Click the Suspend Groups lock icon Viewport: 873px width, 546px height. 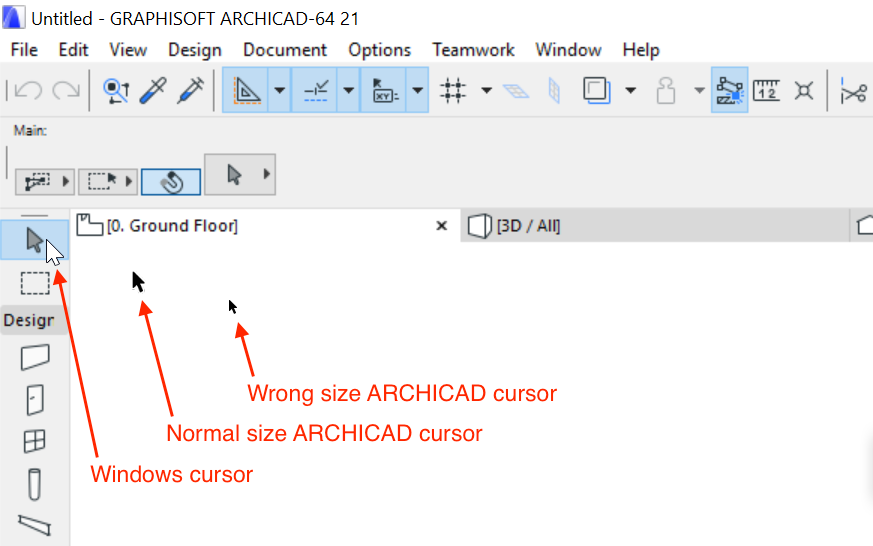(x=665, y=90)
